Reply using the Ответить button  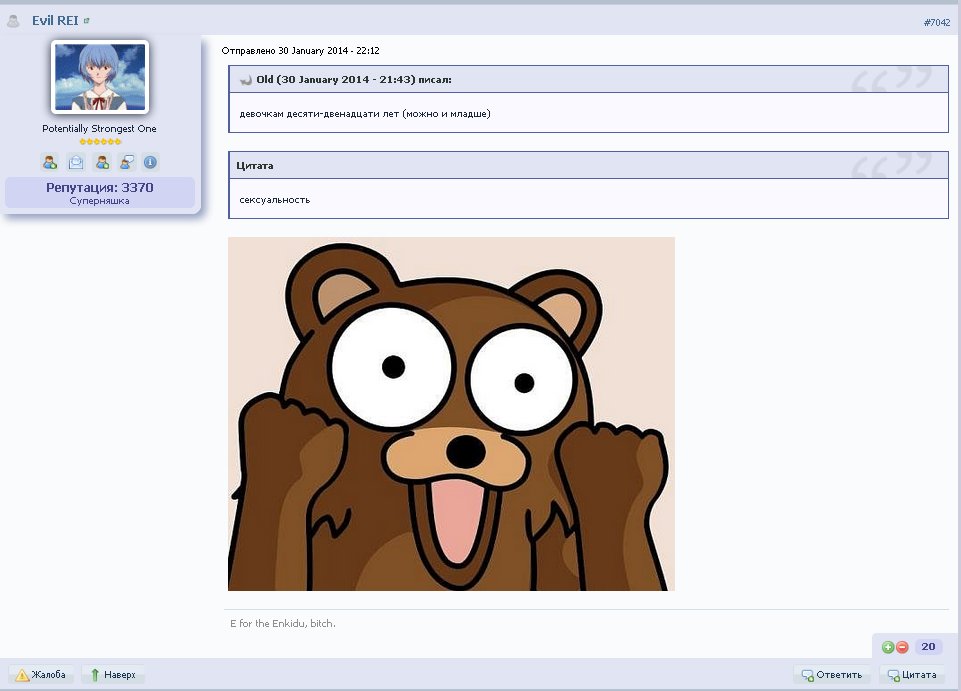(x=832, y=675)
